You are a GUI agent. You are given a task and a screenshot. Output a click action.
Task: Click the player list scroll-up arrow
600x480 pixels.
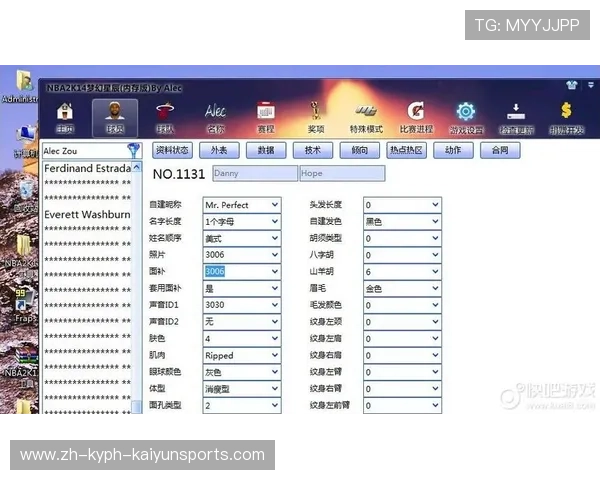137,167
